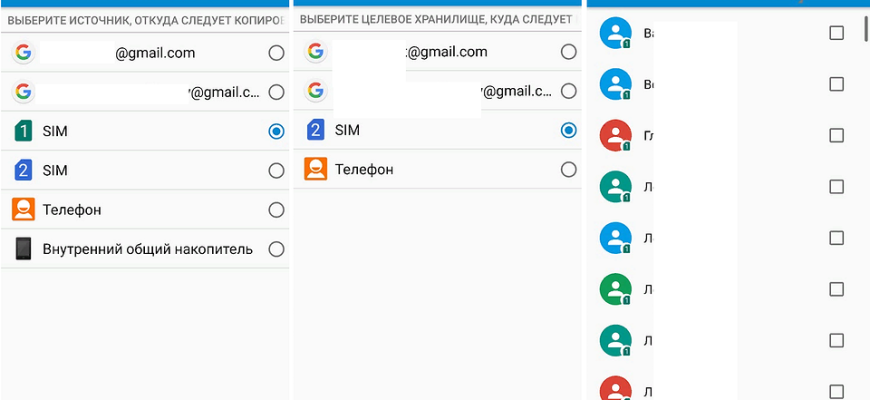Viewport: 870px width, 400px height.
Task: Select Телефон radio button in target list
Action: pos(568,169)
